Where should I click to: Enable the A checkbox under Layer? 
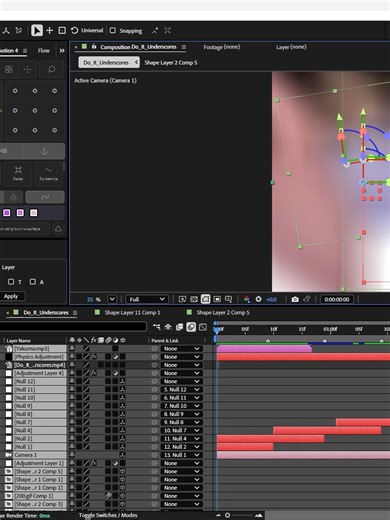click(x=33, y=282)
